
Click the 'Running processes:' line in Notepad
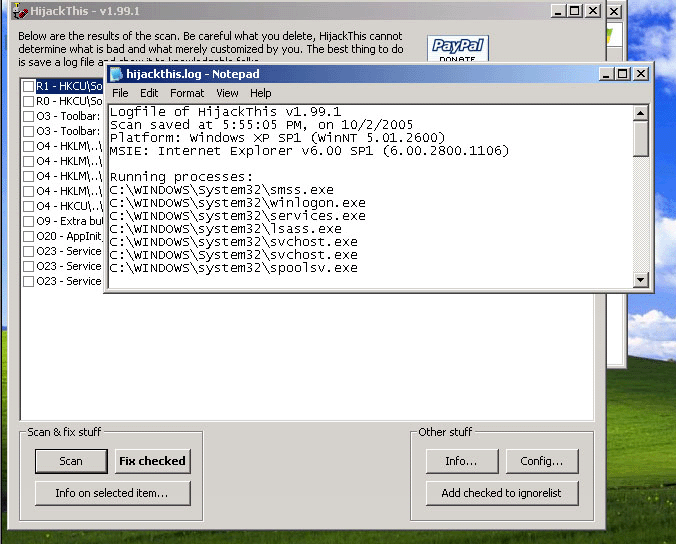(x=181, y=177)
